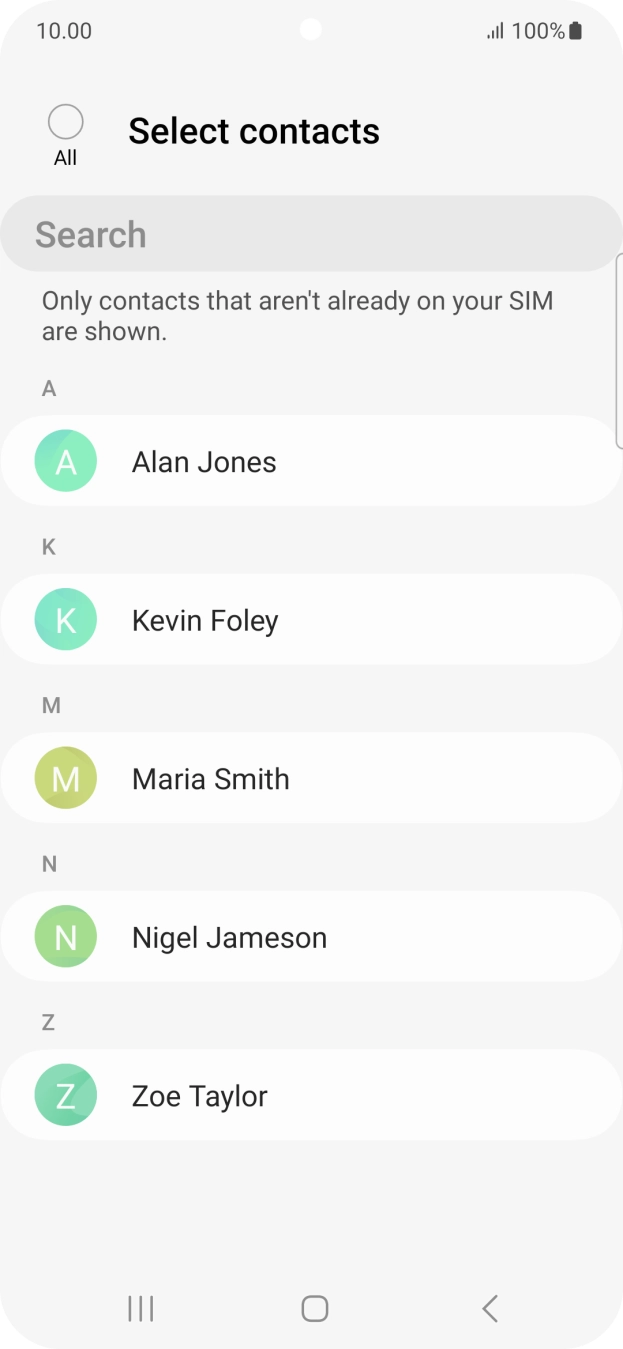Select contact Kevin Foley by name
Image resolution: width=623 pixels, height=1349 pixels.
[x=205, y=621]
